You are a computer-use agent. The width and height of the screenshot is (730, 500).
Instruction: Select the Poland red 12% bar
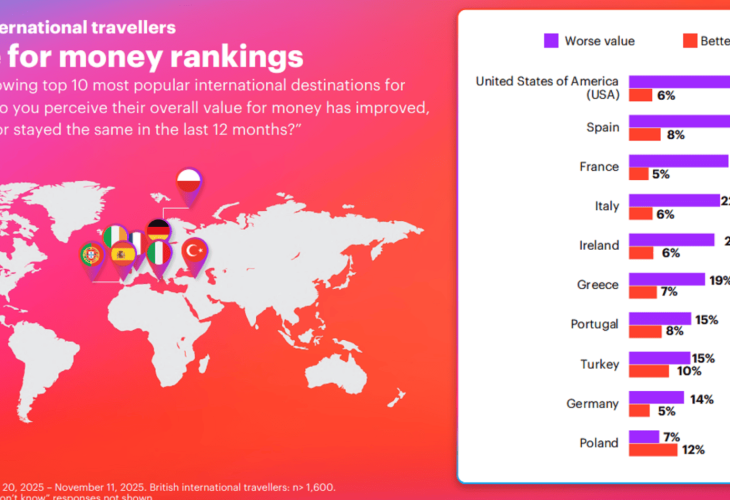[653, 450]
